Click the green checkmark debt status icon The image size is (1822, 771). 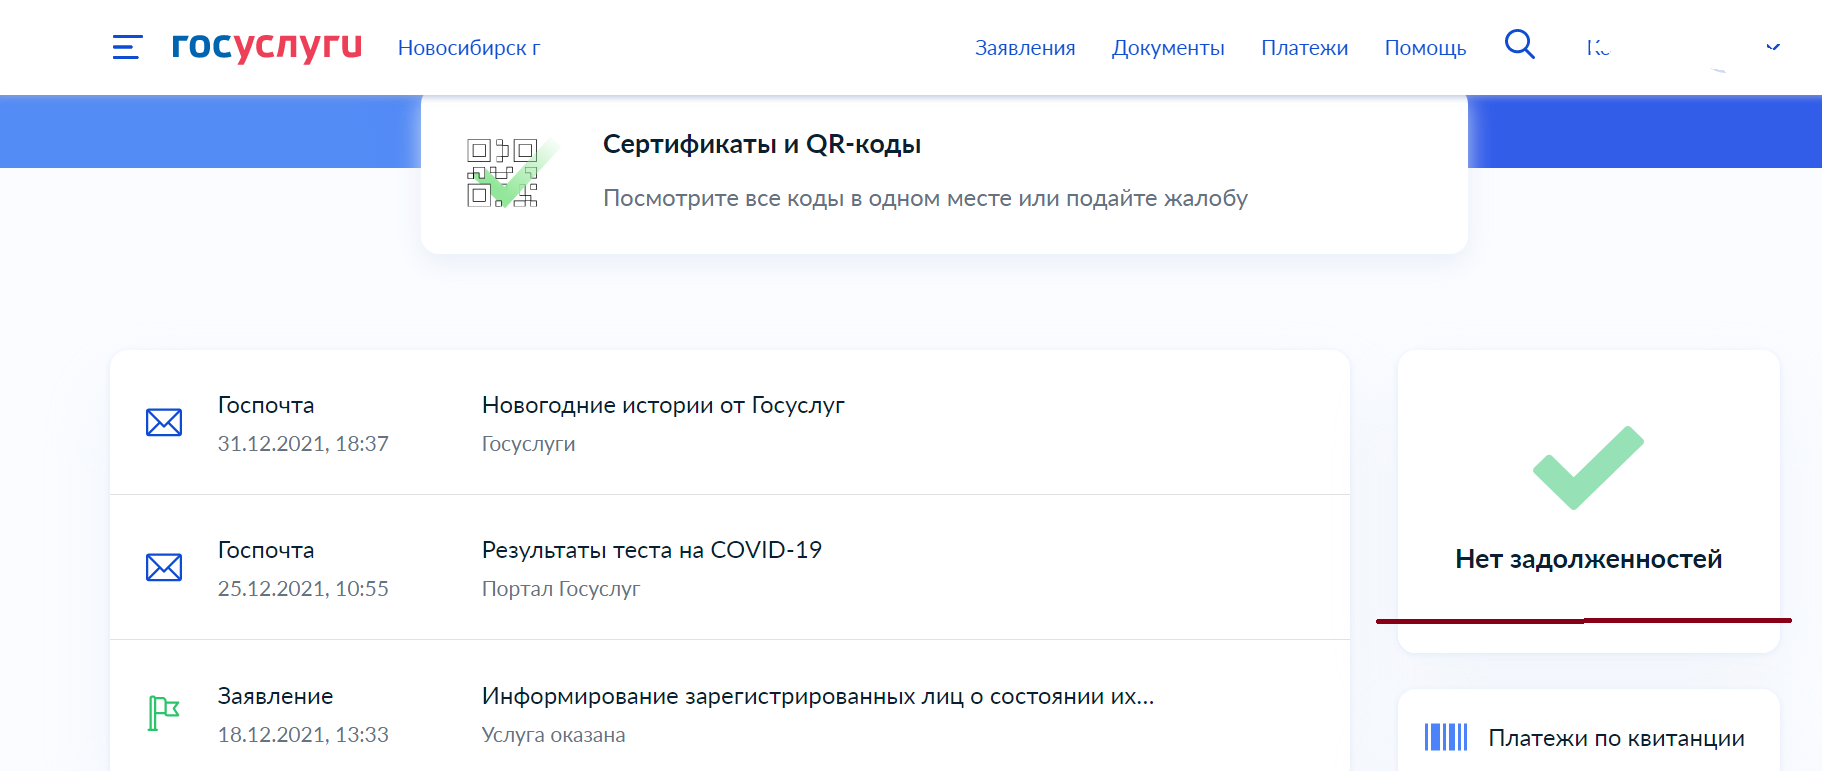point(1588,468)
